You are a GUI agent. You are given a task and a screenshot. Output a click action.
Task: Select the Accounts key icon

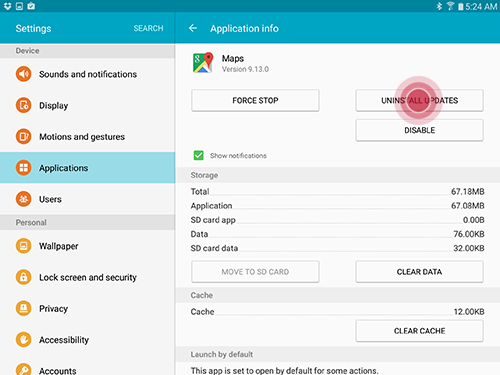point(24,369)
